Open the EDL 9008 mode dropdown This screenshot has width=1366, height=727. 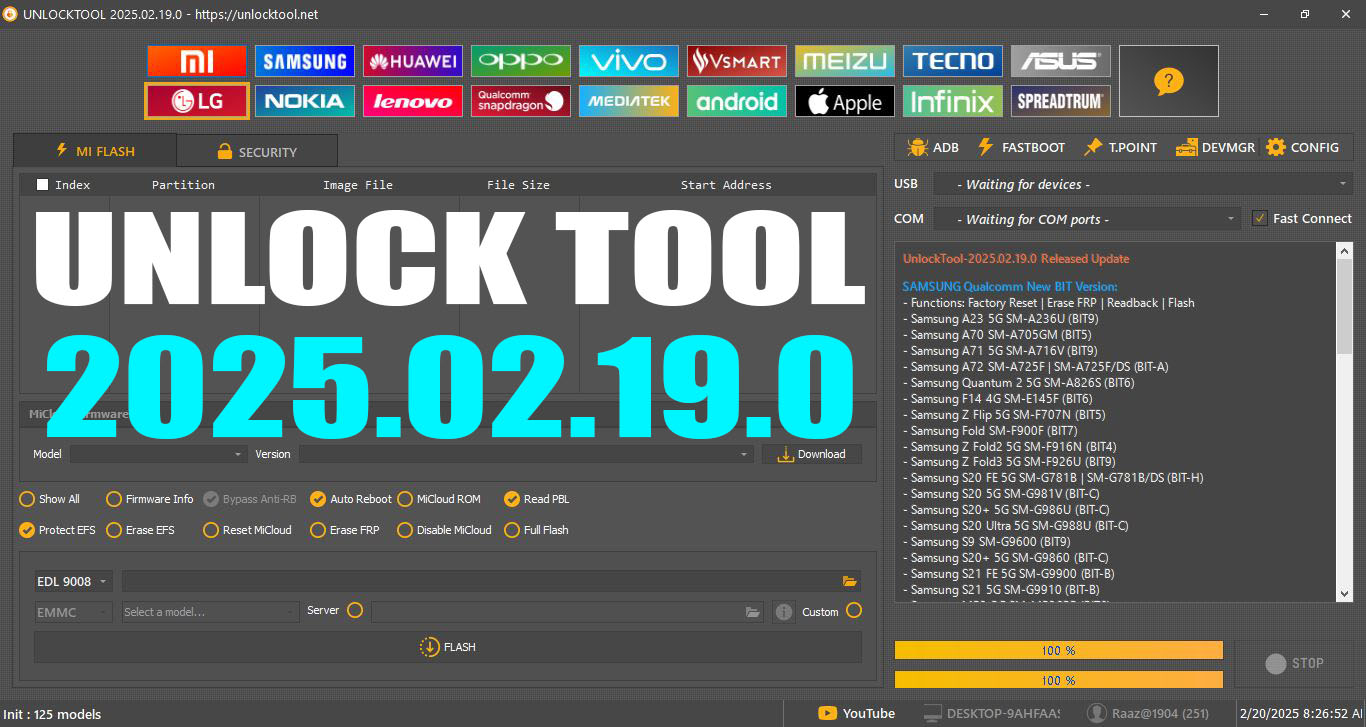(73, 581)
